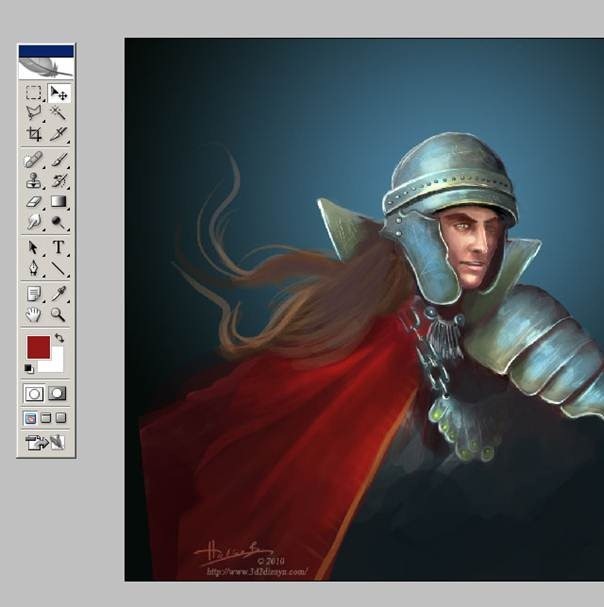
Task: Switch to Full Screen Mode
Action: click(61, 418)
